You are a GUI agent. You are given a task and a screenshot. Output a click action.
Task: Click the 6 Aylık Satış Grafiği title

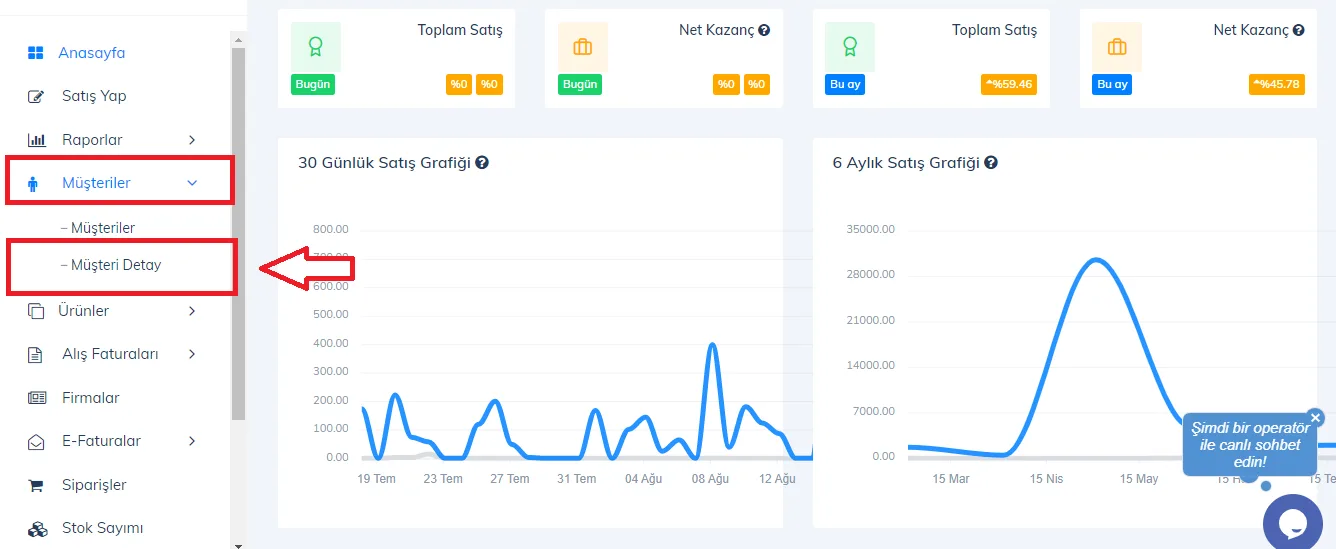[906, 162]
